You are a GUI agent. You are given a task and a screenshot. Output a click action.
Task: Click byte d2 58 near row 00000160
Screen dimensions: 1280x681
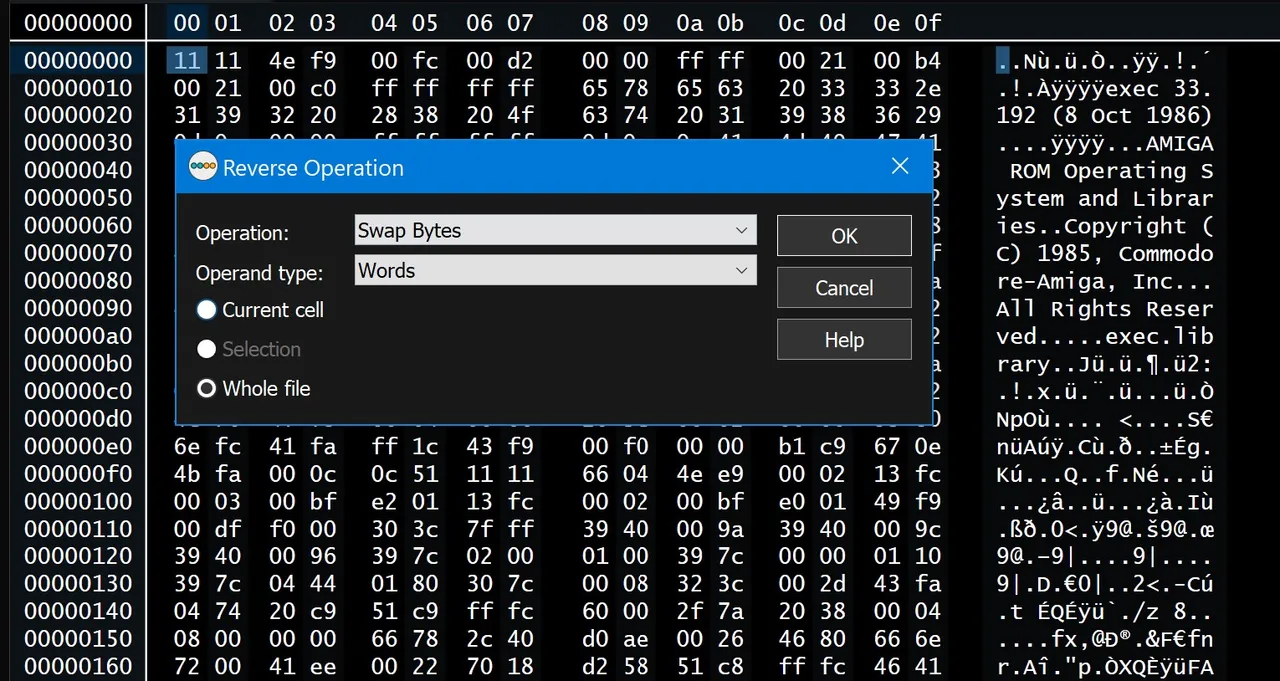615,666
